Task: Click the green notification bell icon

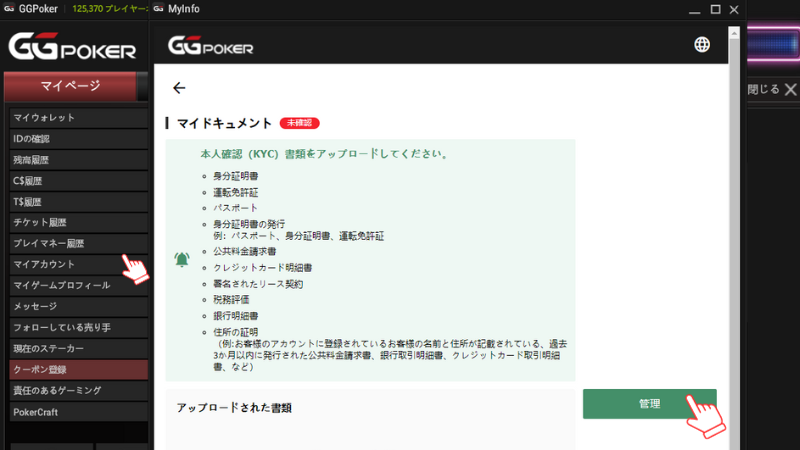Action: coord(182,259)
